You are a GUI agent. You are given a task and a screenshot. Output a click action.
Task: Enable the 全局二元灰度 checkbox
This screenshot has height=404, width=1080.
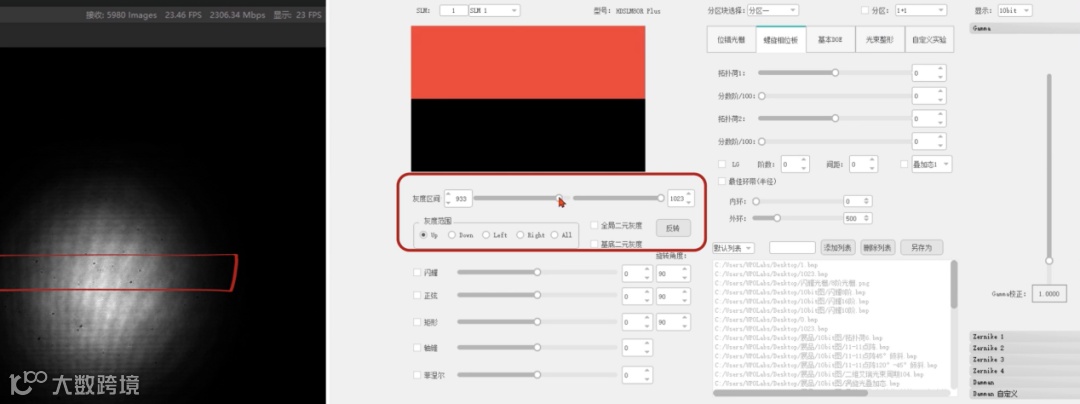(x=594, y=225)
